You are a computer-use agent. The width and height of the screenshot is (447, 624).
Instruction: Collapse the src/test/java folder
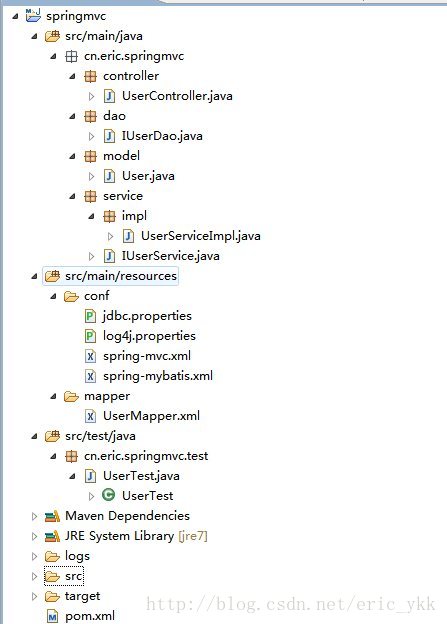[x=34, y=437]
